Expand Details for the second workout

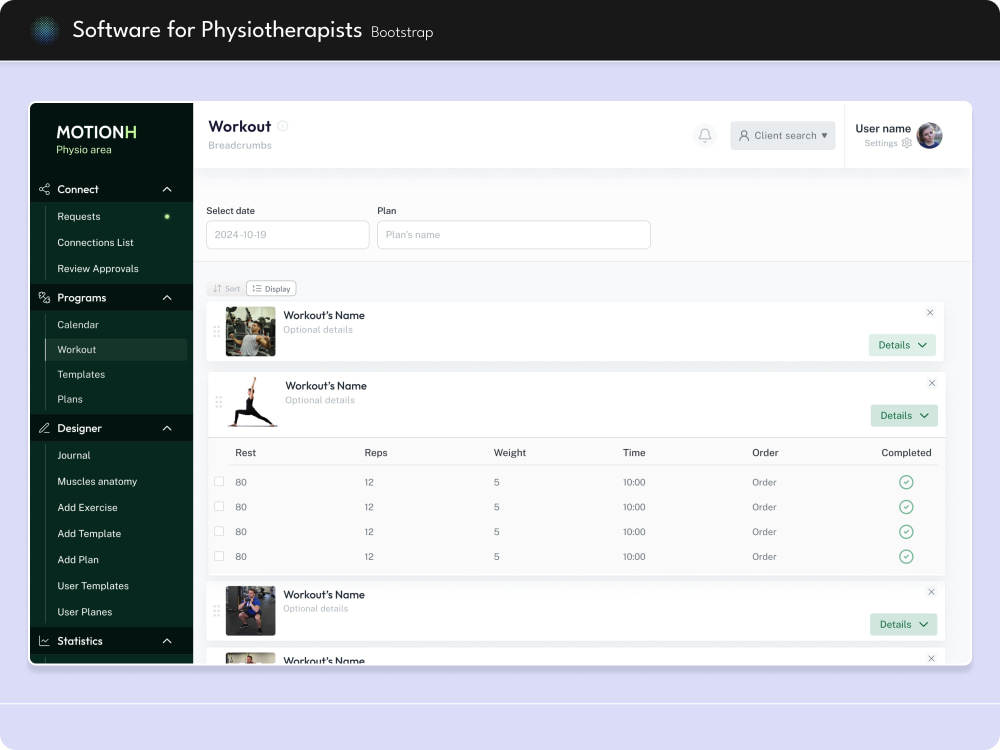(x=903, y=415)
